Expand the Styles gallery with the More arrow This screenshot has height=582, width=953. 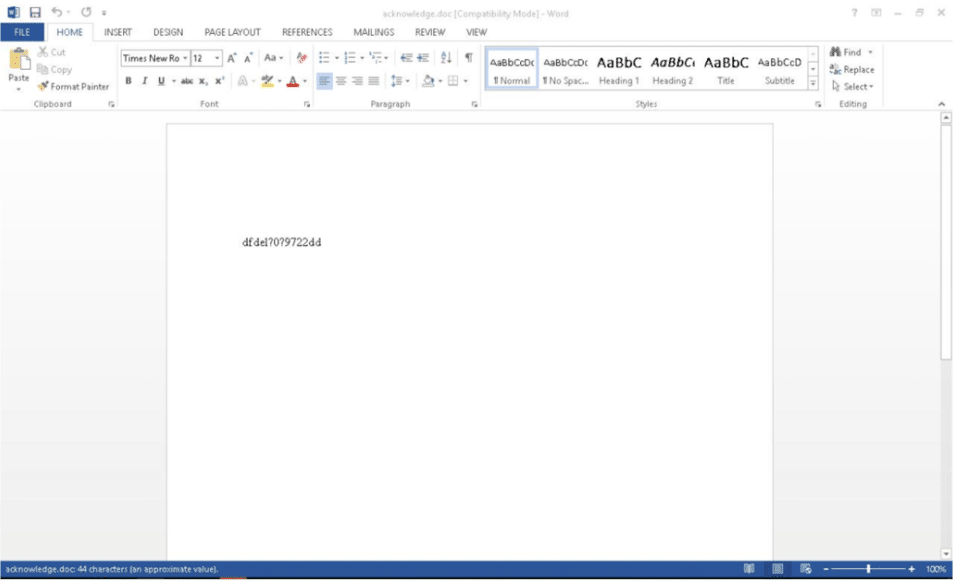coord(813,83)
